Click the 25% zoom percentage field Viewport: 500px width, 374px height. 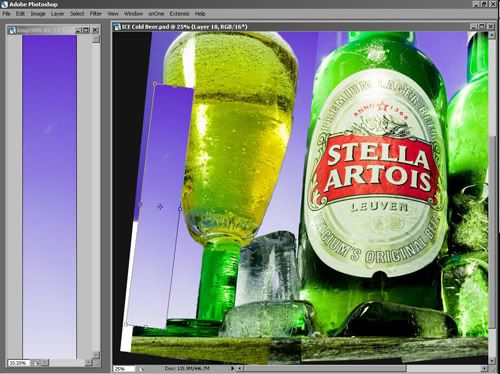click(124, 369)
